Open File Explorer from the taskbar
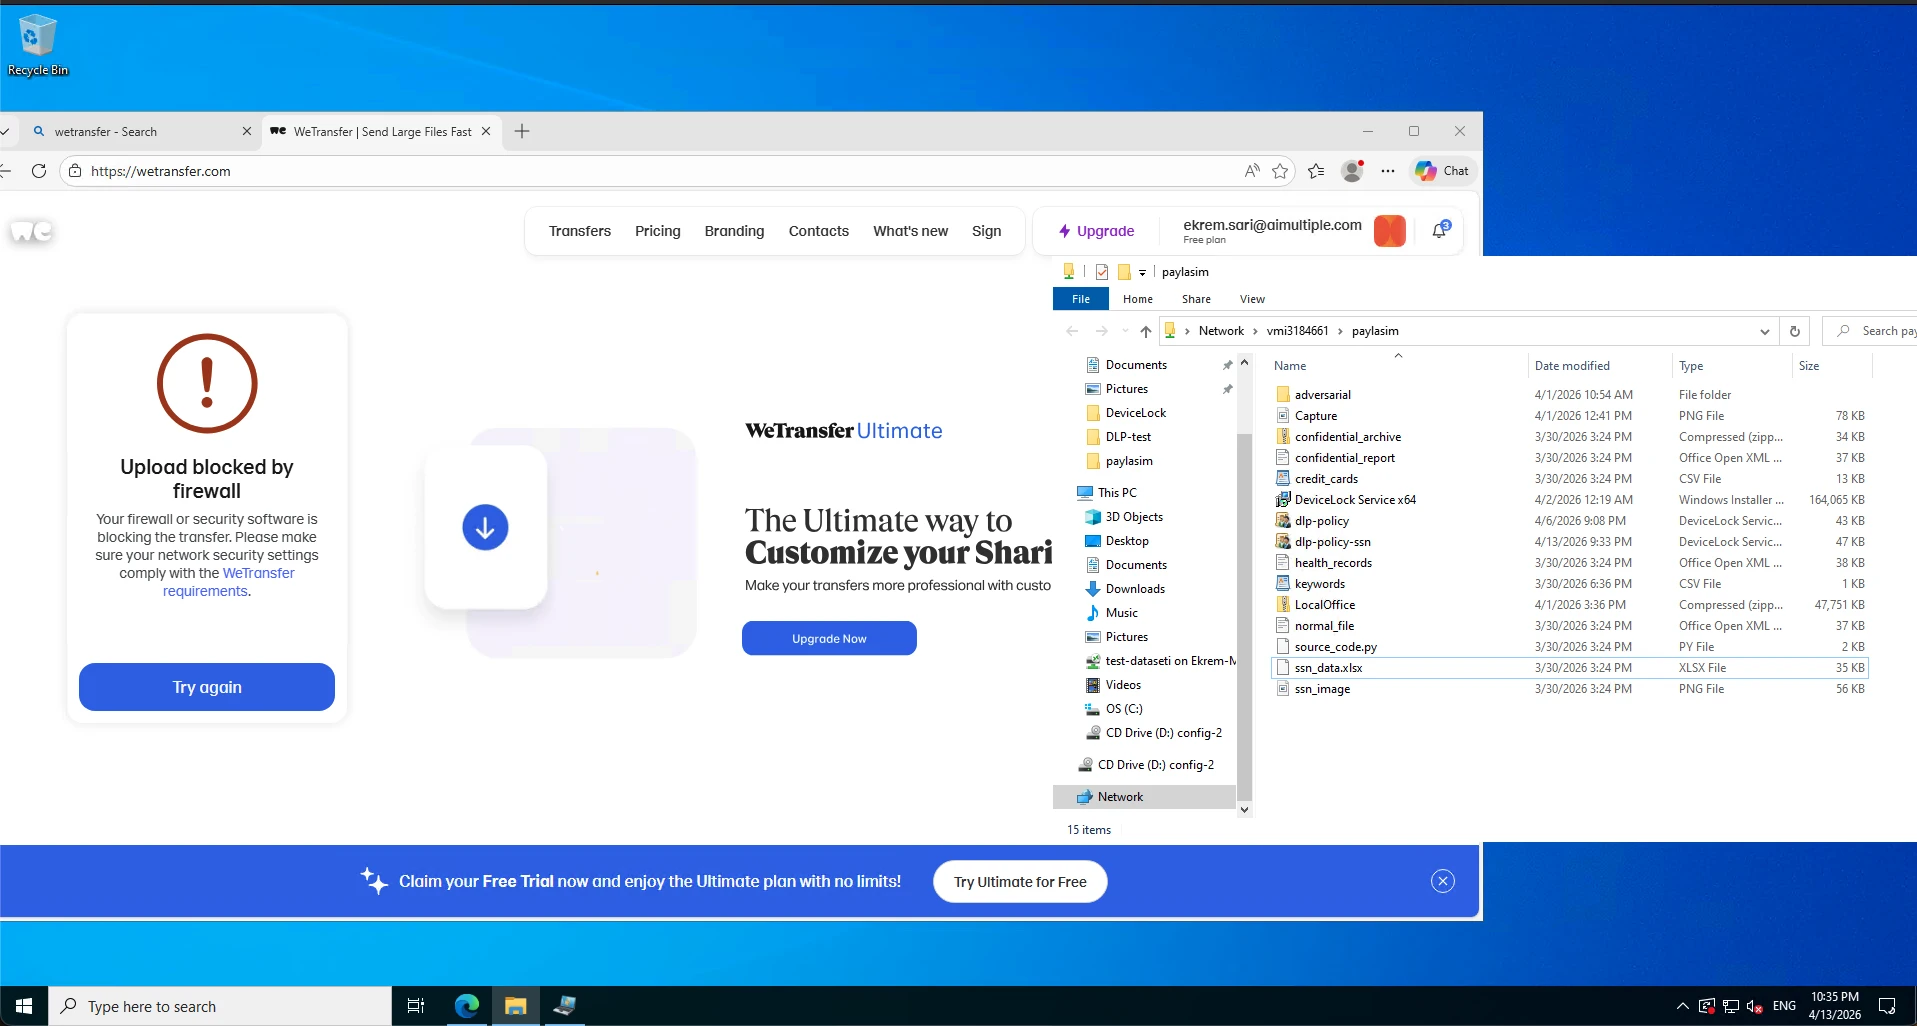This screenshot has height=1026, width=1917. (516, 1006)
